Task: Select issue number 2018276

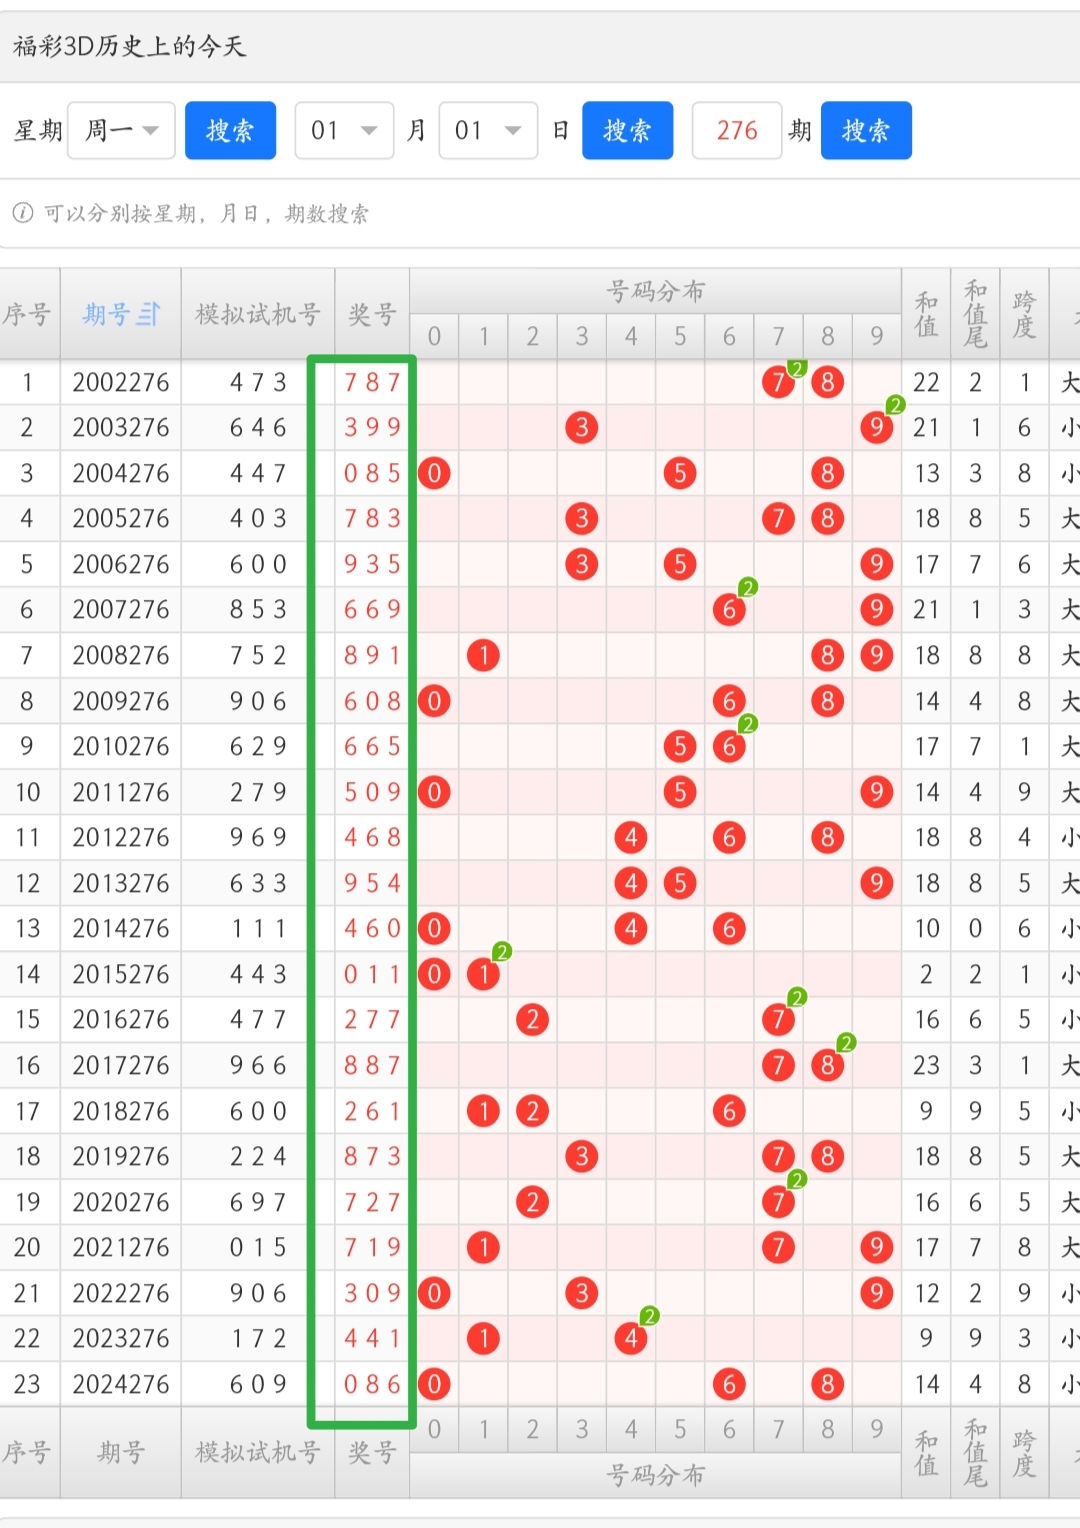Action: click(x=121, y=1111)
